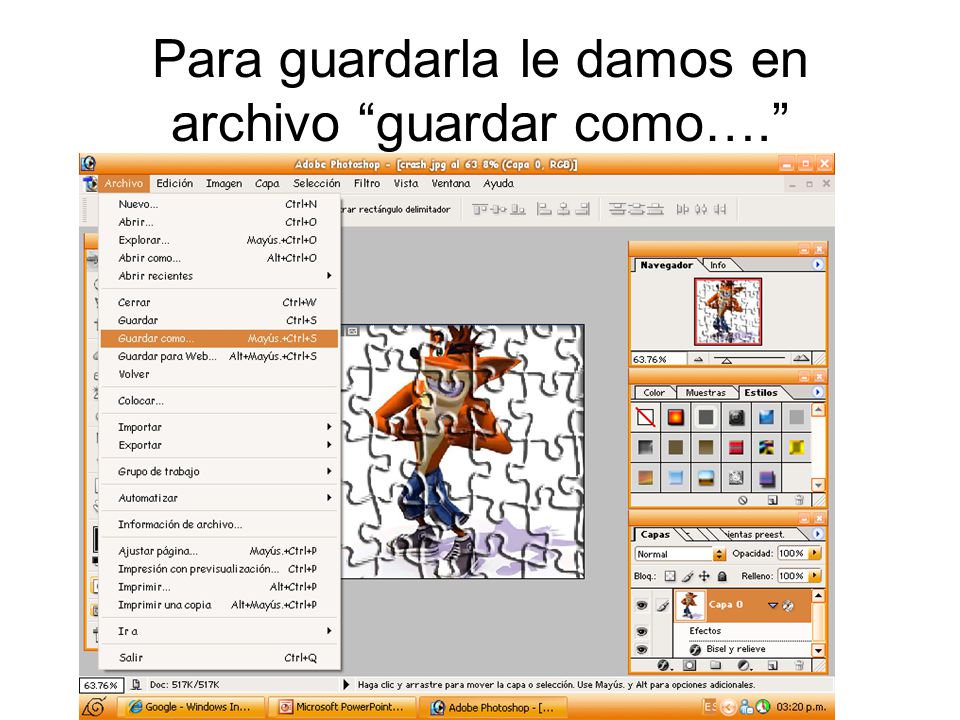Toggle lock all padlock icon

[x=722, y=576]
